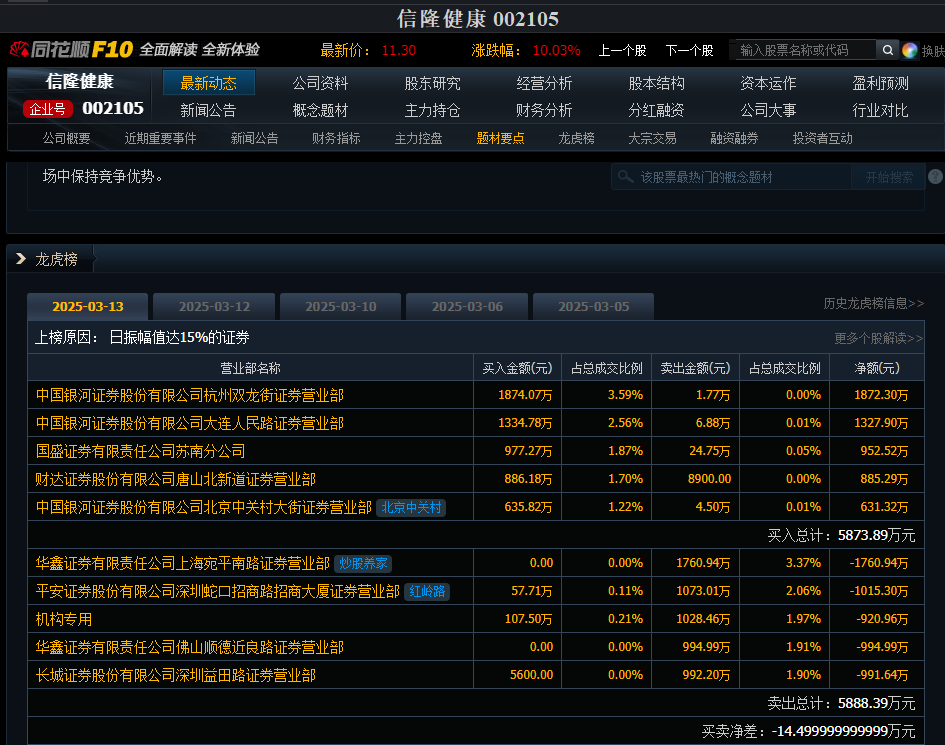This screenshot has width=945, height=745.
Task: Open the 财务分析 menu item
Action: coord(544,110)
